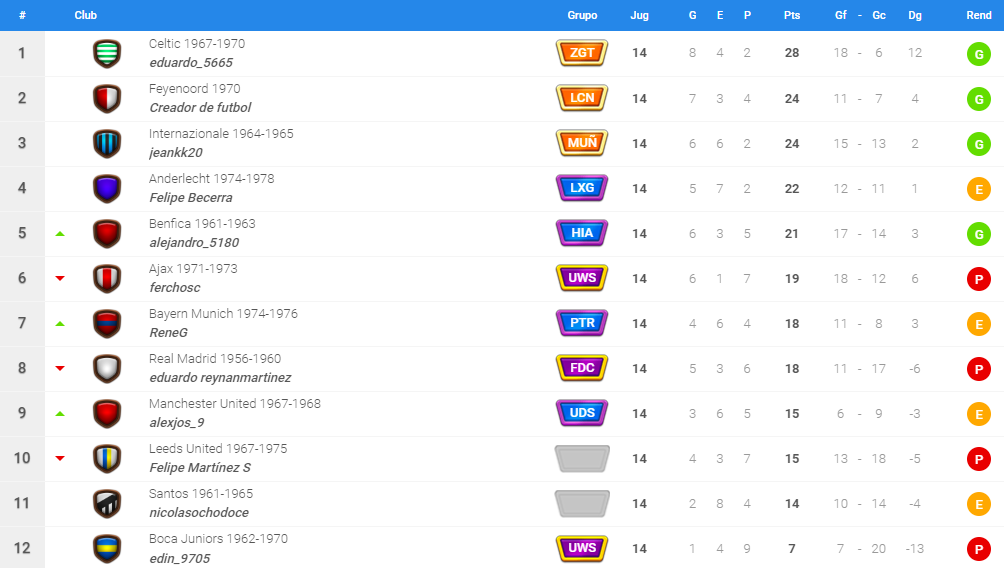The width and height of the screenshot is (1004, 568).
Task: Click the green G form indicator for Celtic
Action: point(978,54)
